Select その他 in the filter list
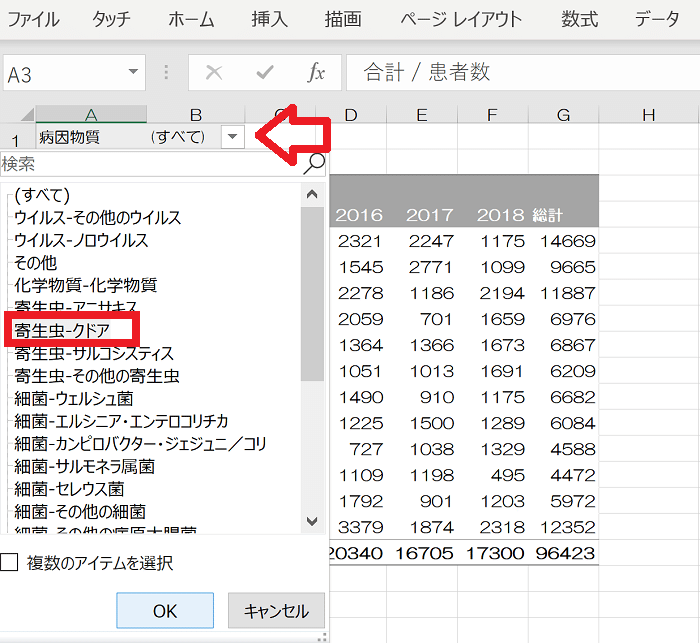The width and height of the screenshot is (700, 643). 35,263
